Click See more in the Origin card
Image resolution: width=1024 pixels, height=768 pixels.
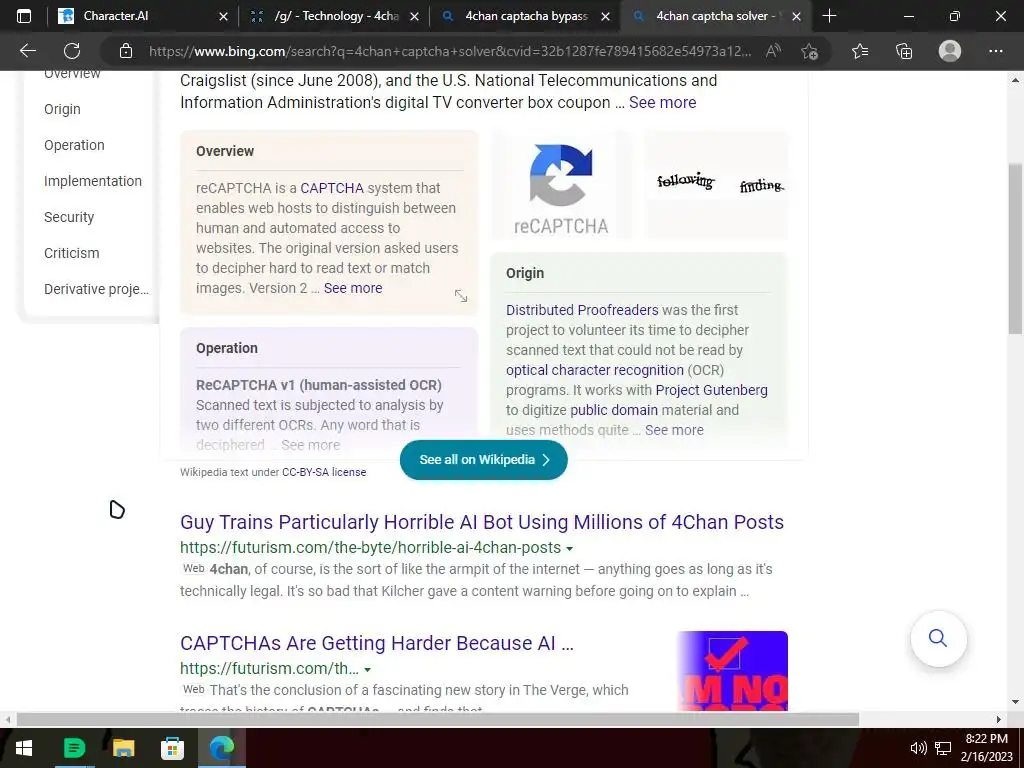[674, 430]
